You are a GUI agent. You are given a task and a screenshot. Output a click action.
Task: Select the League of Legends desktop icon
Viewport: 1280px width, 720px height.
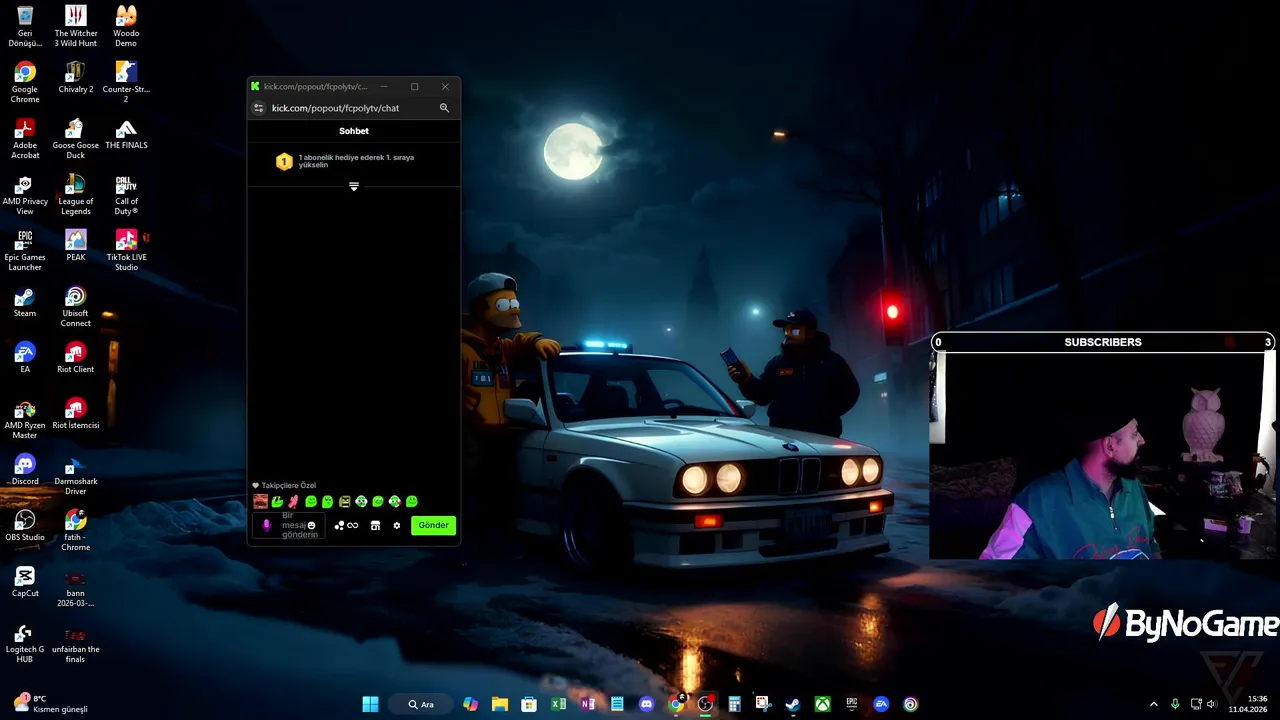[x=76, y=195]
